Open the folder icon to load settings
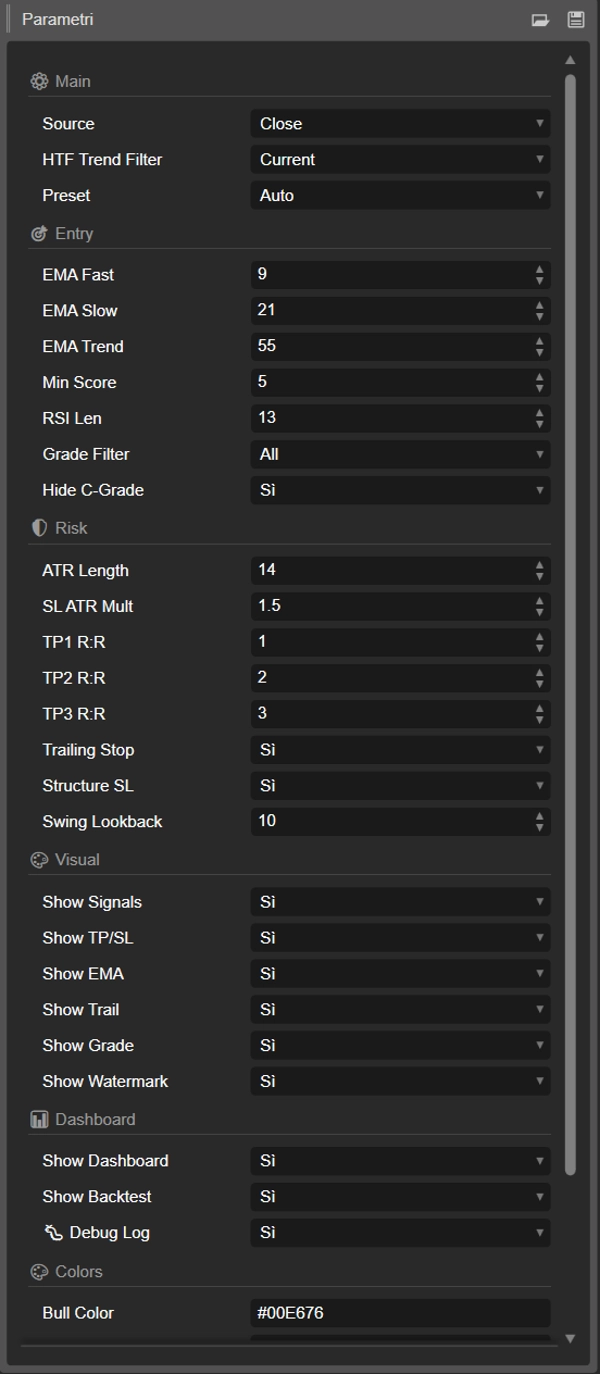This screenshot has width=600, height=1374. 542,18
